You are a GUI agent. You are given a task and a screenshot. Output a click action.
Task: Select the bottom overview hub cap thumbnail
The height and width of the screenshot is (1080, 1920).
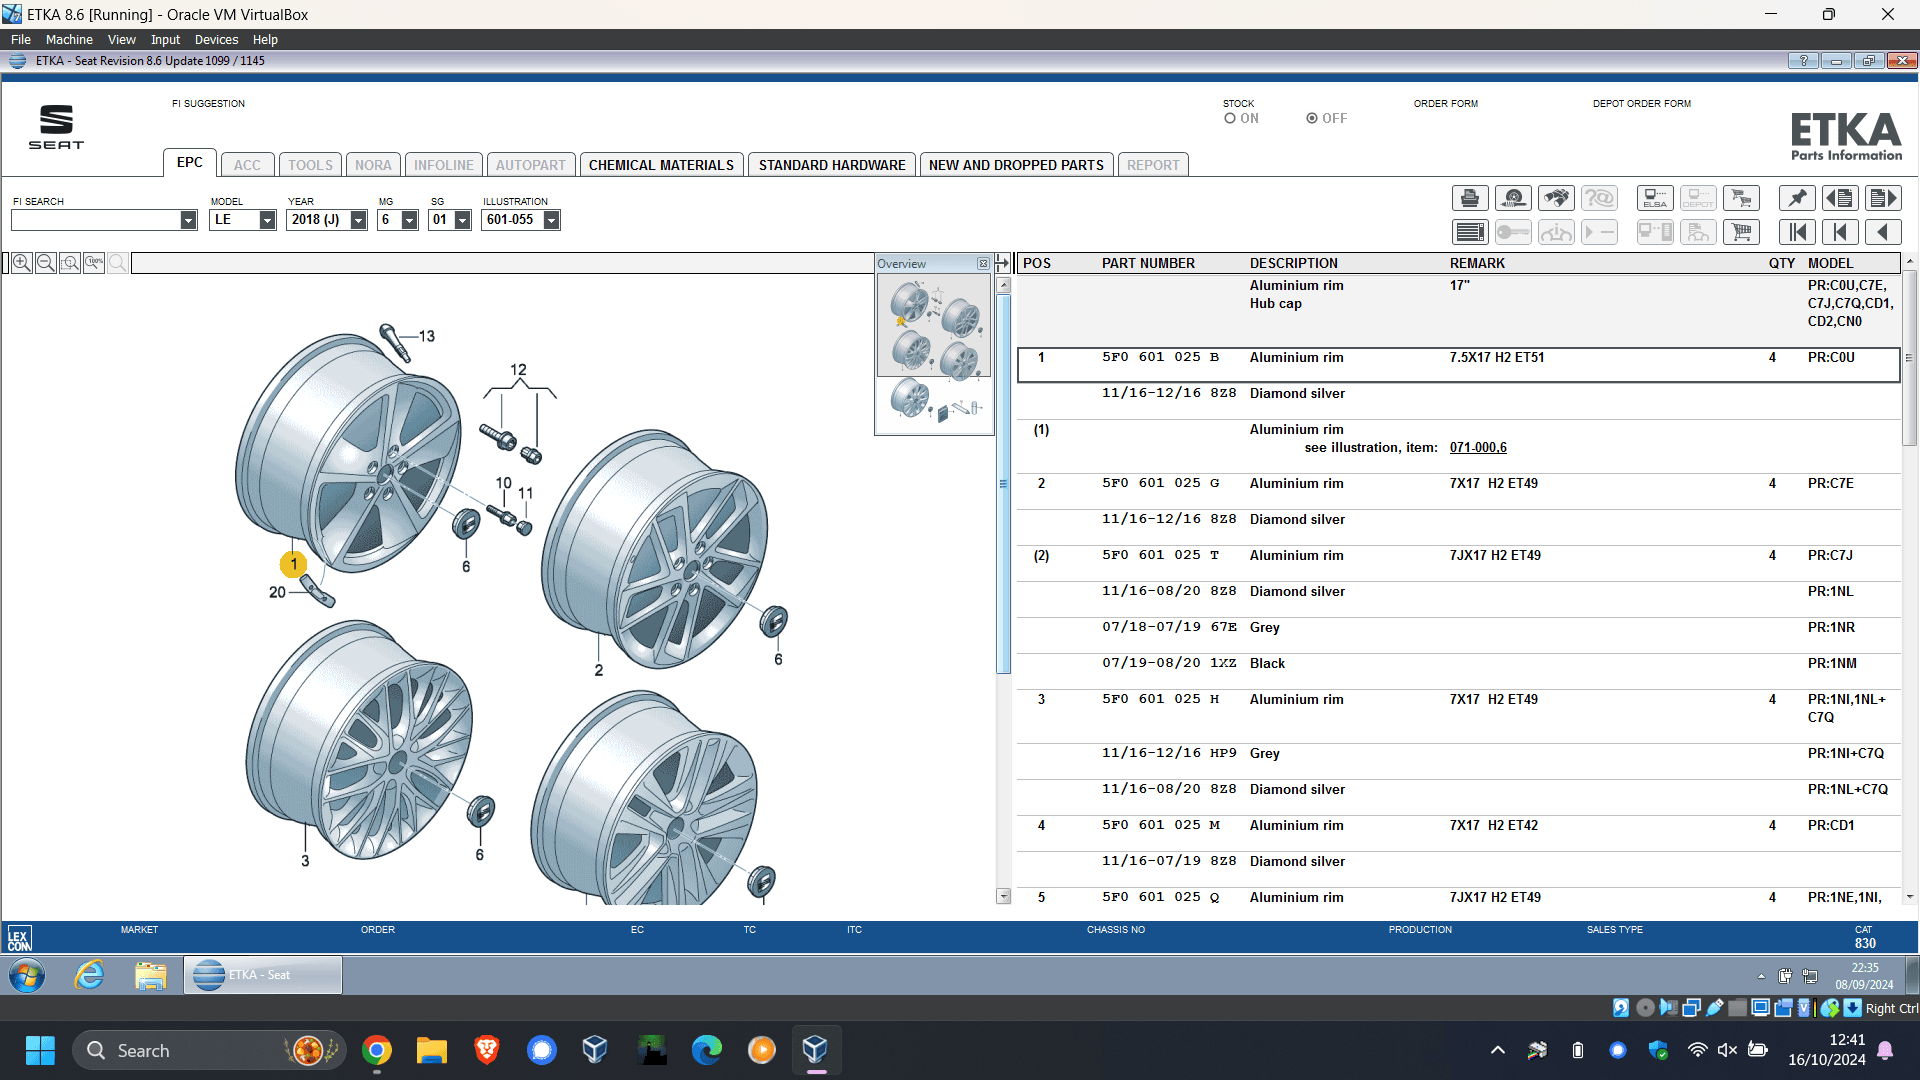pyautogui.click(x=934, y=404)
